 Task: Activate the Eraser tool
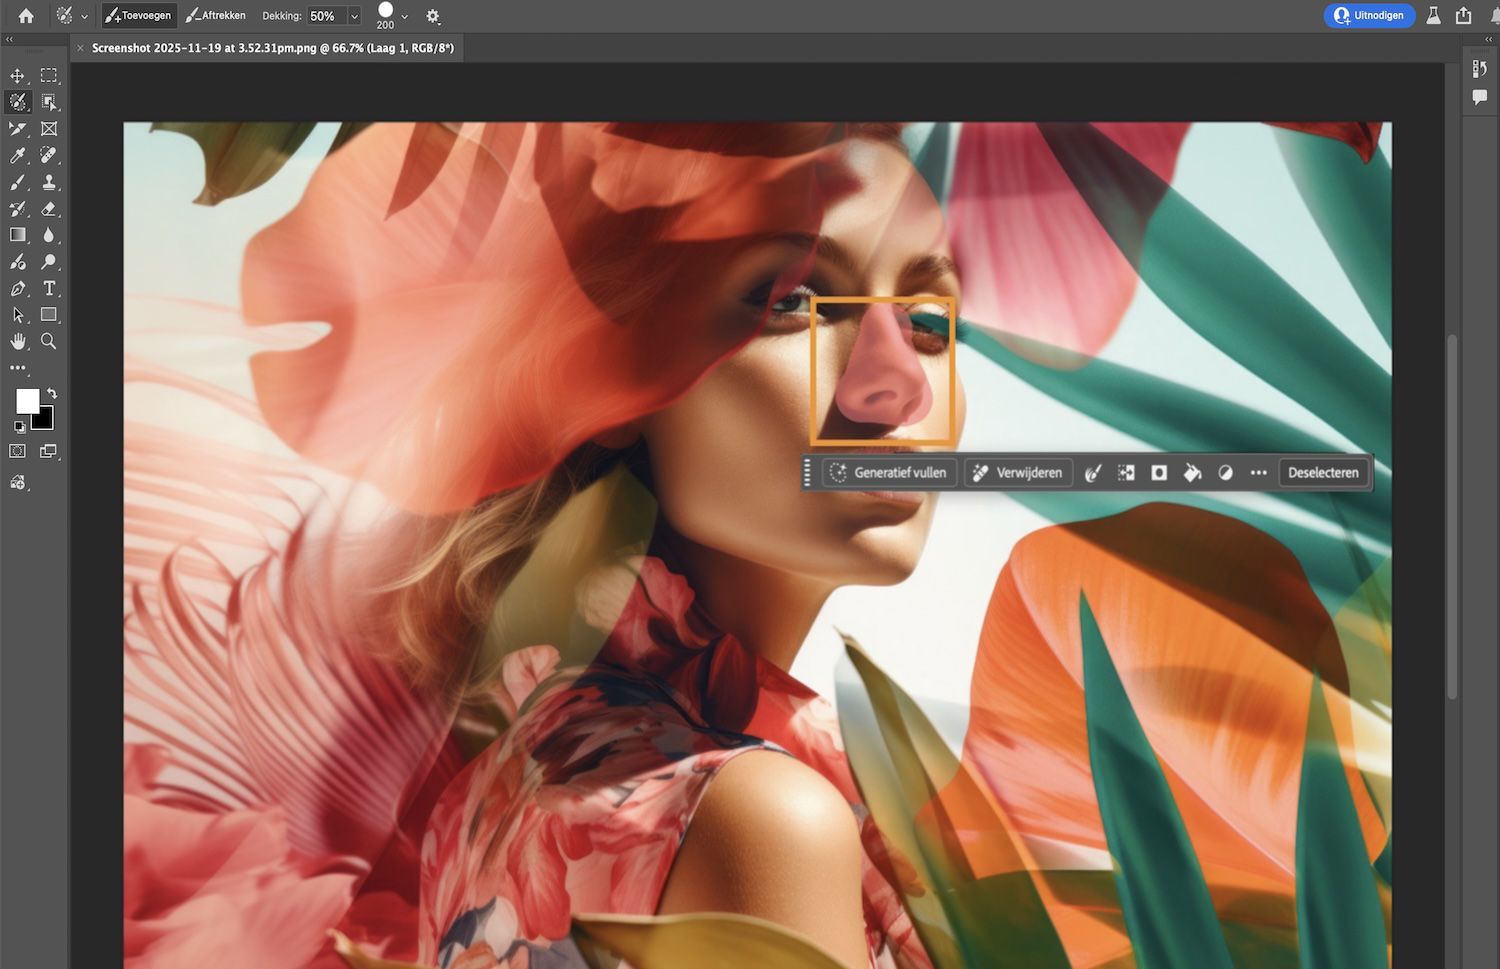click(x=48, y=209)
